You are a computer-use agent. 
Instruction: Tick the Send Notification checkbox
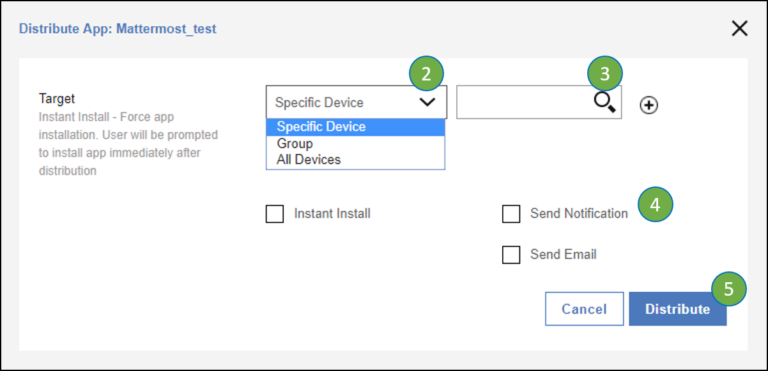(x=511, y=214)
